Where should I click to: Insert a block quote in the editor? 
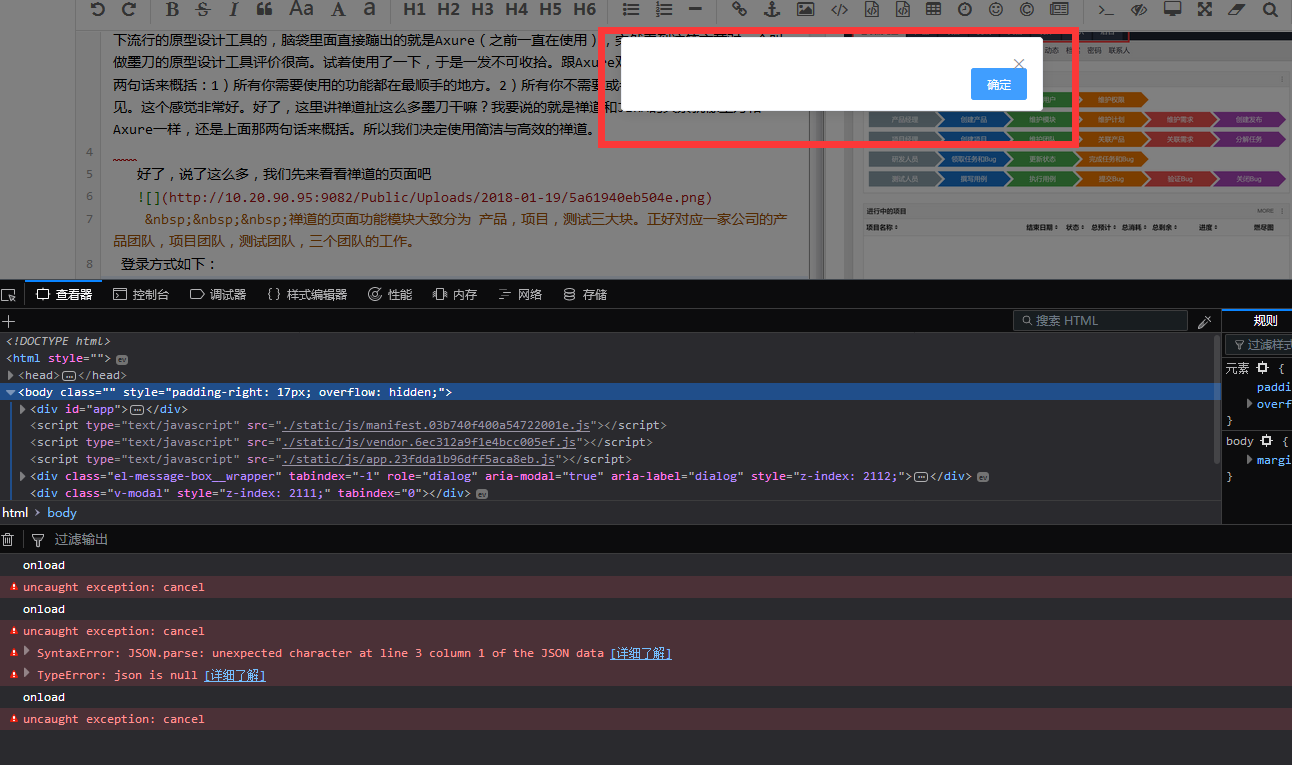(264, 10)
